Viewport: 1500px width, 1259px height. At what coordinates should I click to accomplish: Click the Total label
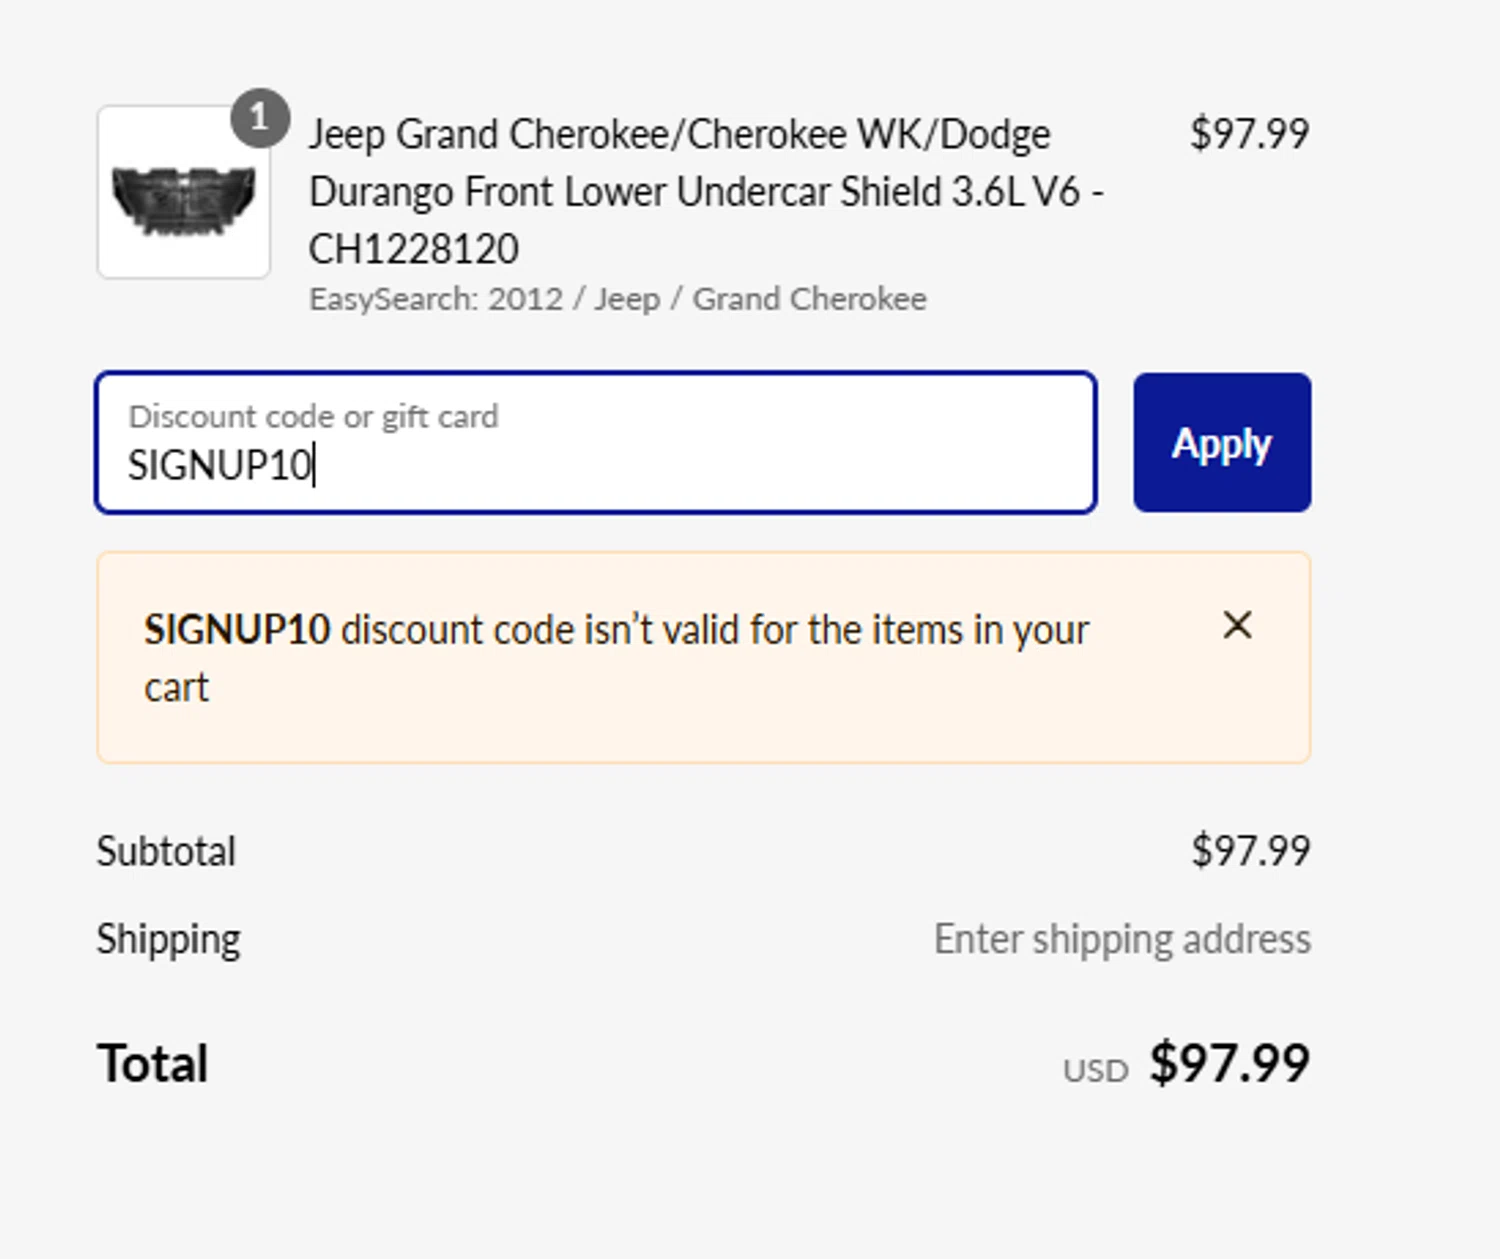(x=153, y=1063)
